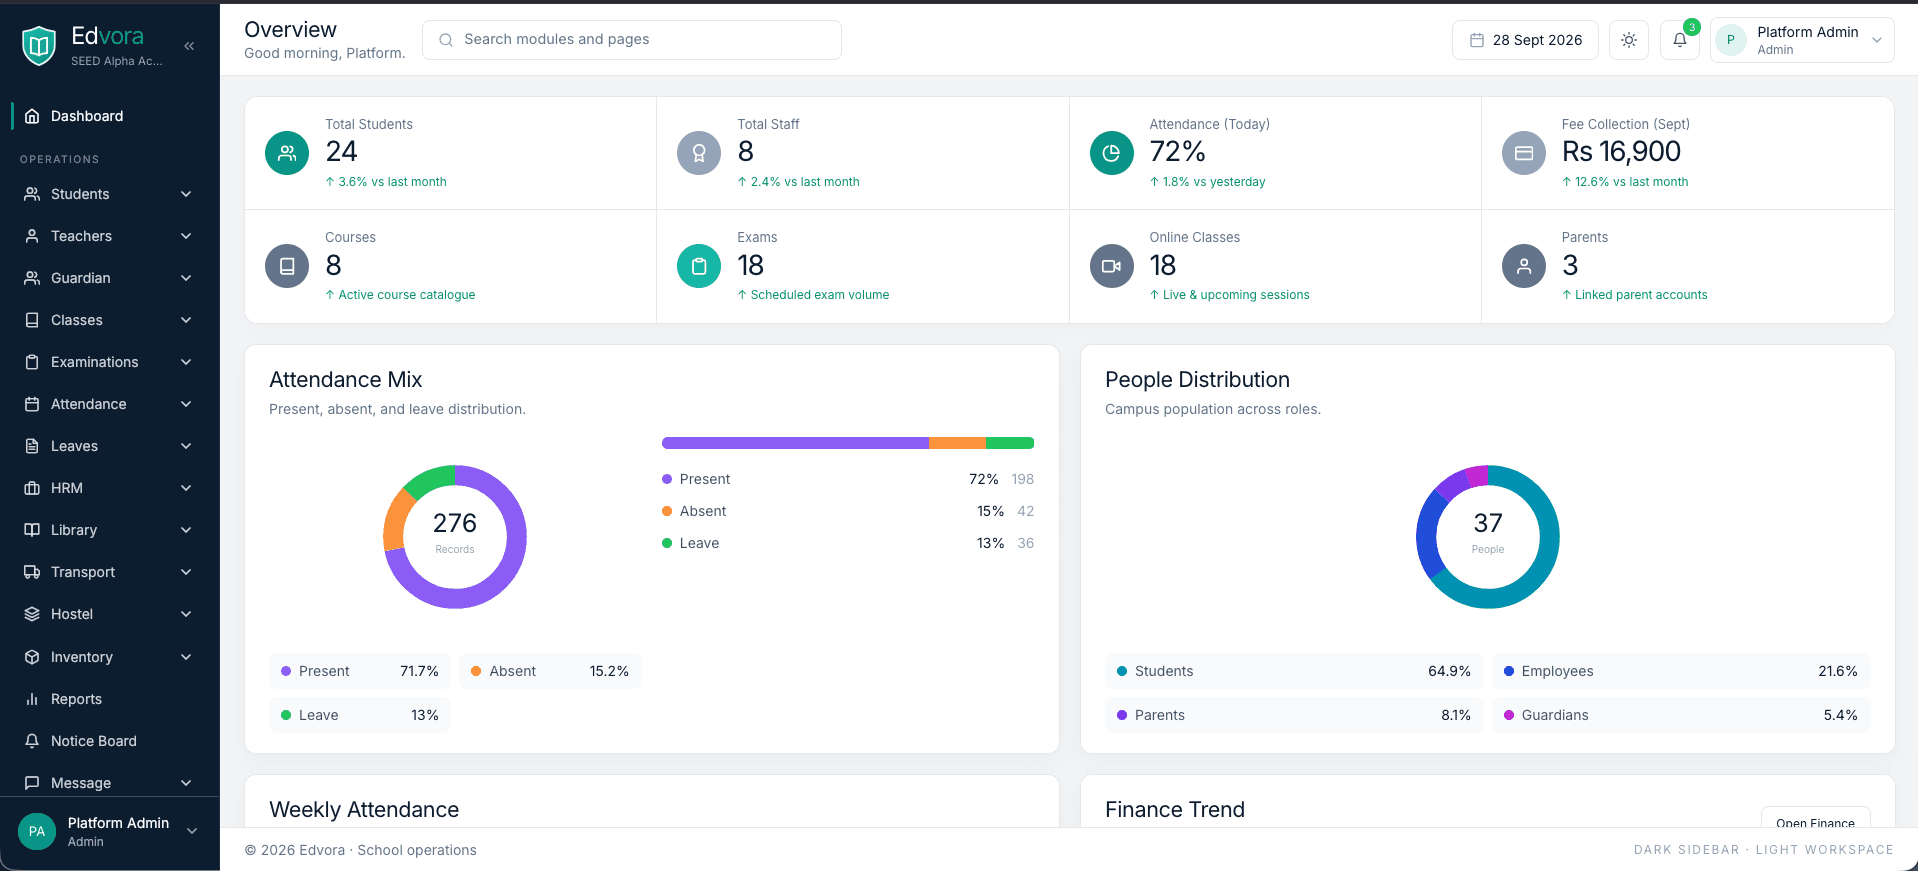Screen dimensions: 1918x871
Task: Click the Exams clipboard icon
Action: [699, 266]
